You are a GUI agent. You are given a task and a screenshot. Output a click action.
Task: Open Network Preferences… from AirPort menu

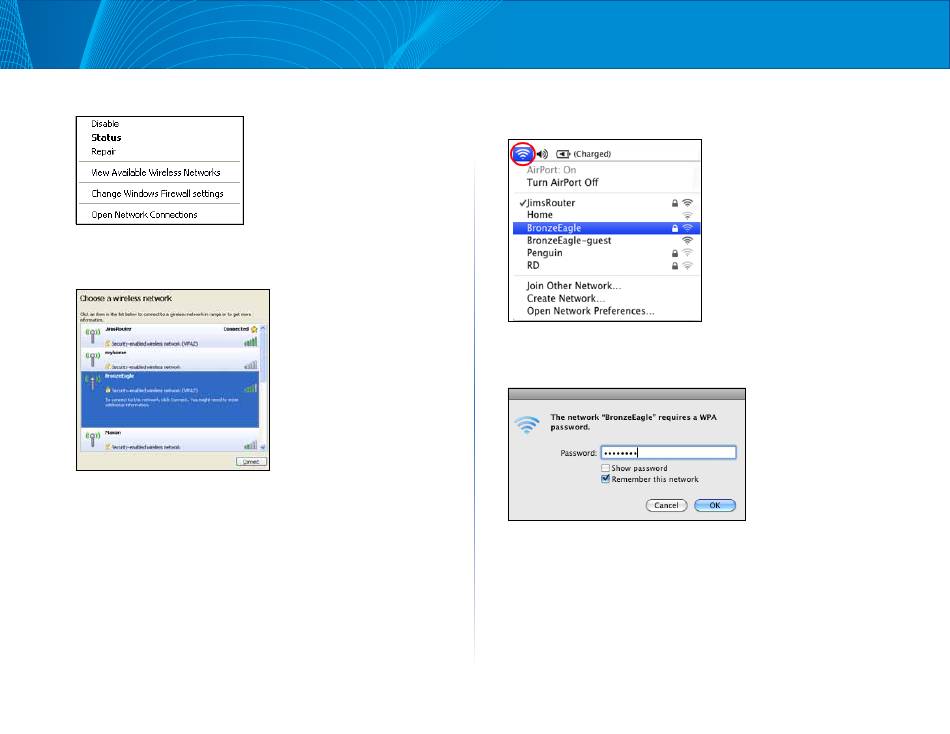pyautogui.click(x=590, y=312)
